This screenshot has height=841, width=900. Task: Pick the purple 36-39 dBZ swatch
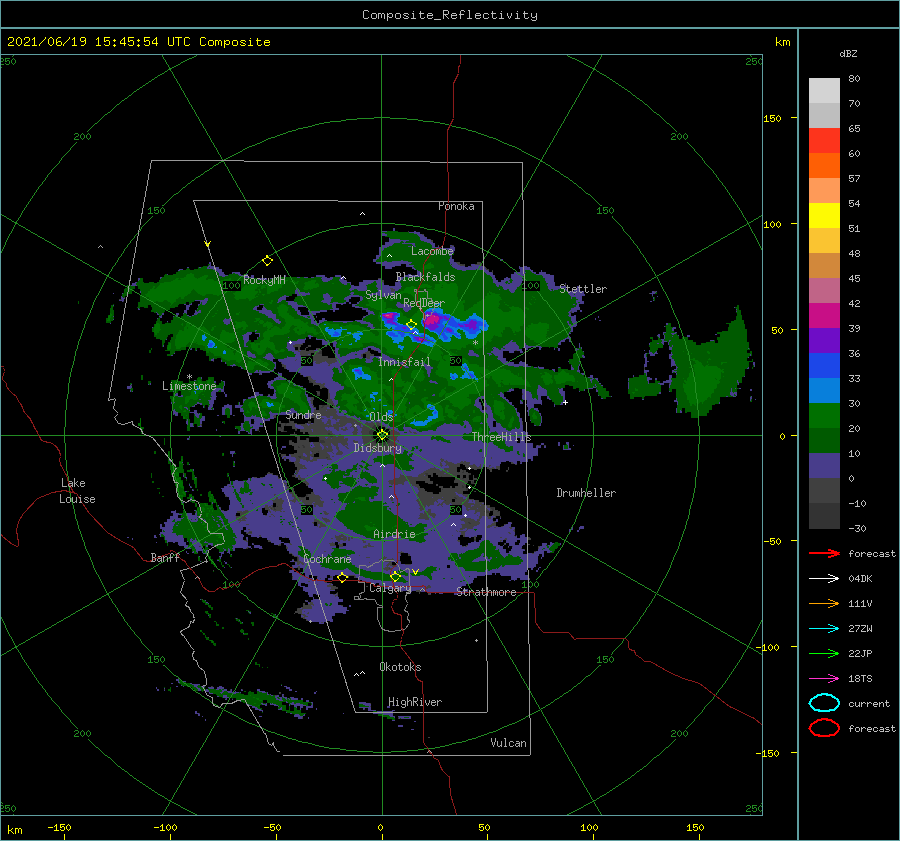(824, 340)
